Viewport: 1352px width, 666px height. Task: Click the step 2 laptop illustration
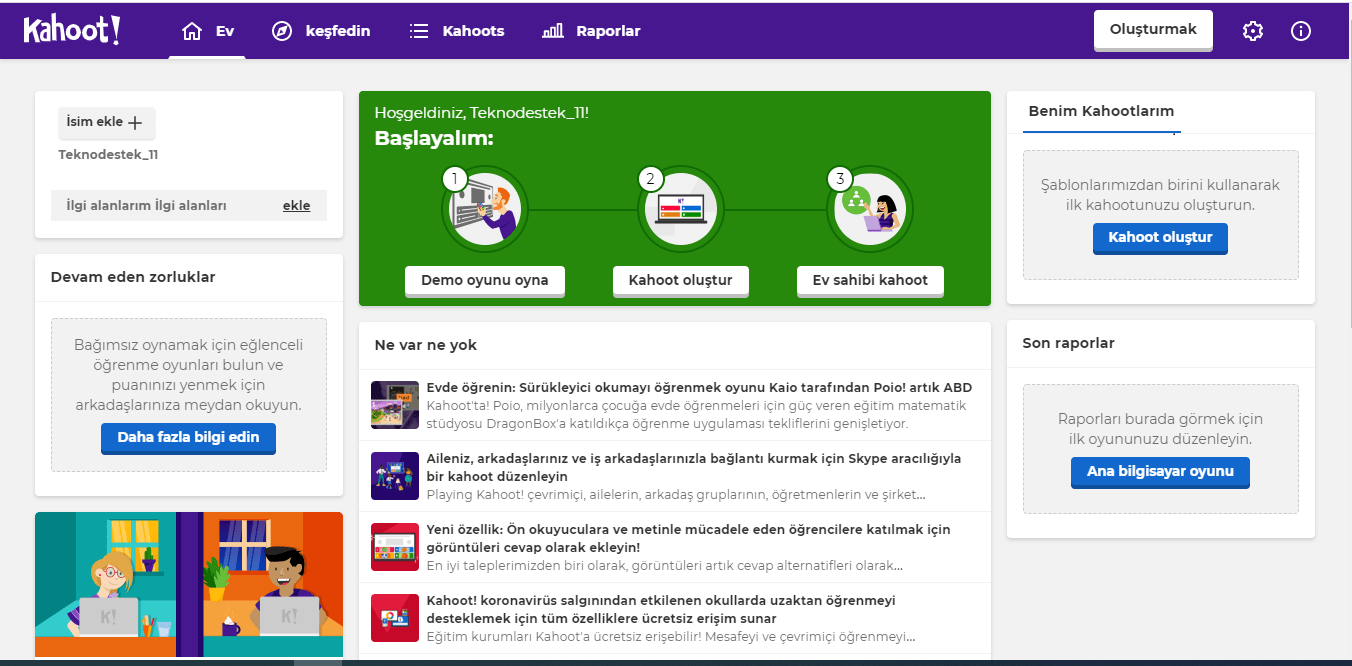click(680, 208)
